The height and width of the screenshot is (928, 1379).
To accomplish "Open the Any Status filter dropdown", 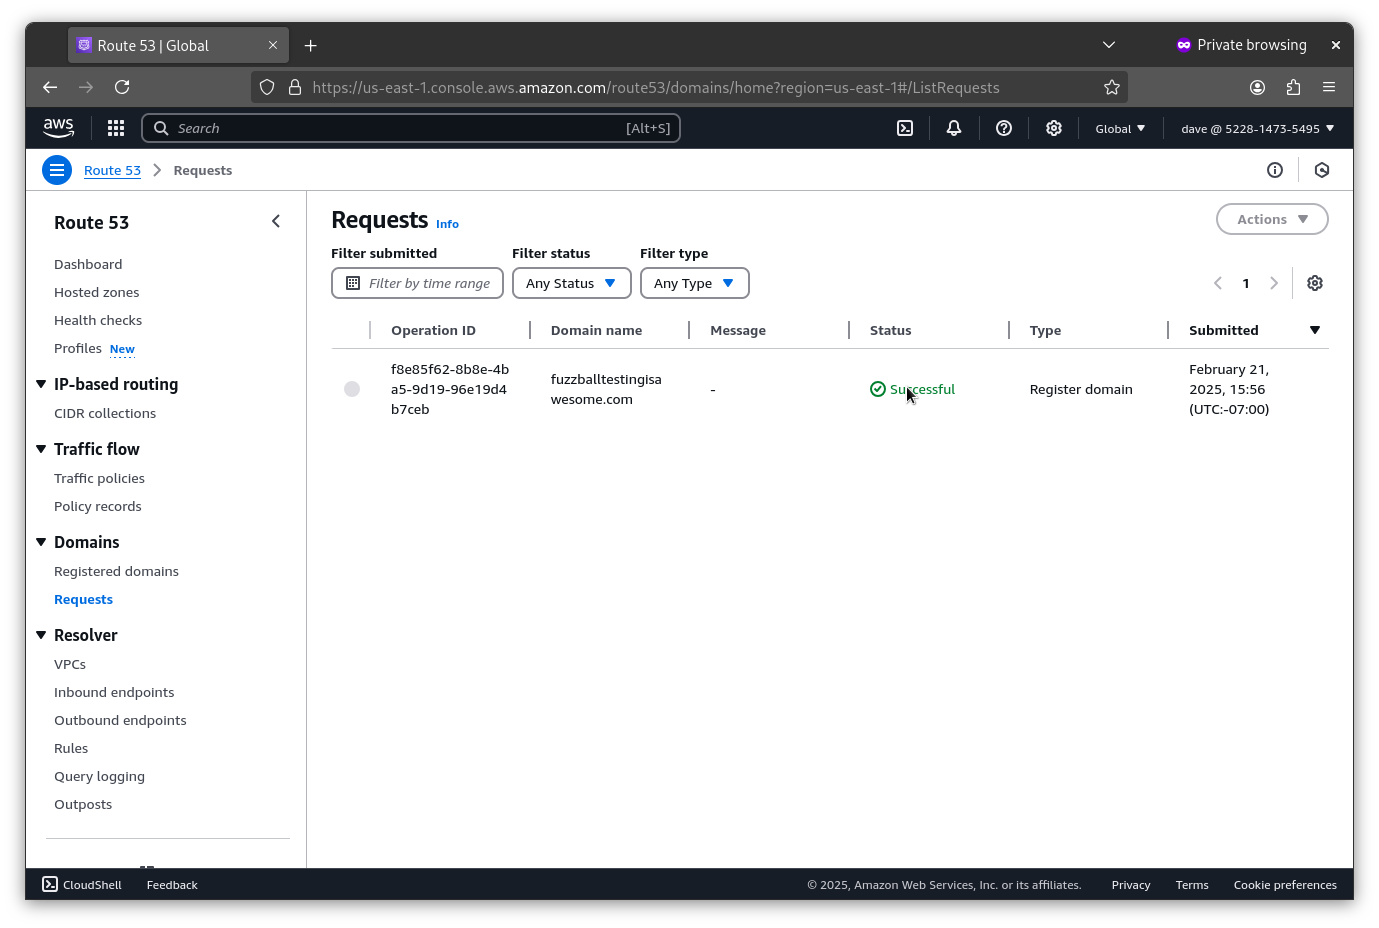I will 572,283.
